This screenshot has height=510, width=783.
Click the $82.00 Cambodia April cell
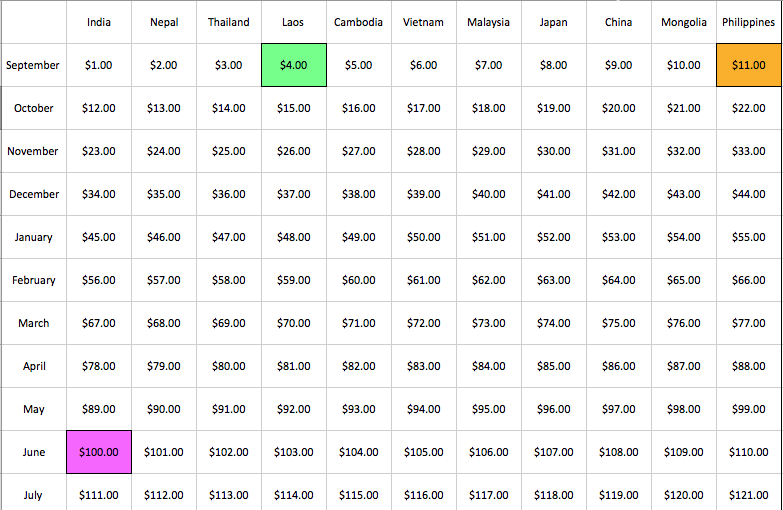pyautogui.click(x=358, y=366)
